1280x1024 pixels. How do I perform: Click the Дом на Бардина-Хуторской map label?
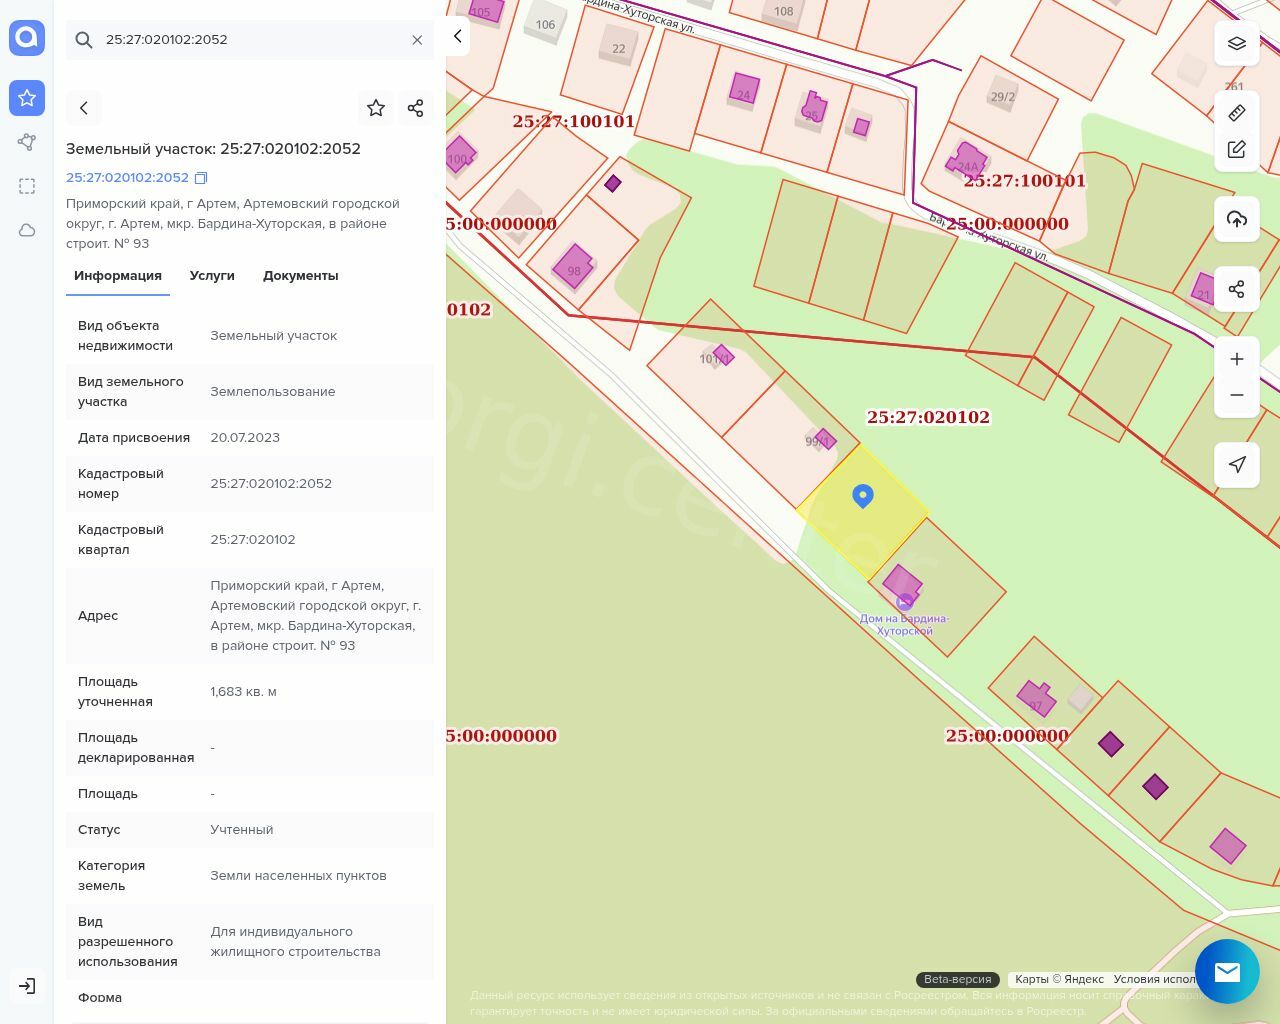[x=904, y=624]
